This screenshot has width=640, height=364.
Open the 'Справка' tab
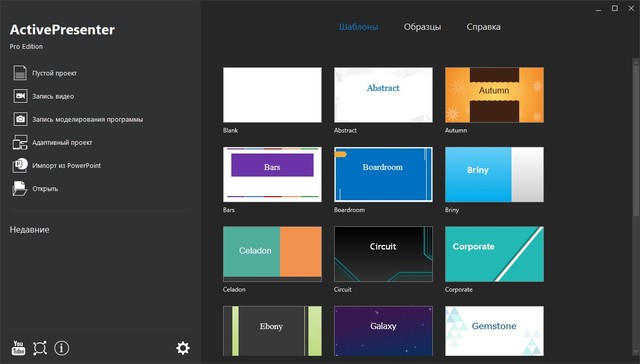[x=483, y=27]
